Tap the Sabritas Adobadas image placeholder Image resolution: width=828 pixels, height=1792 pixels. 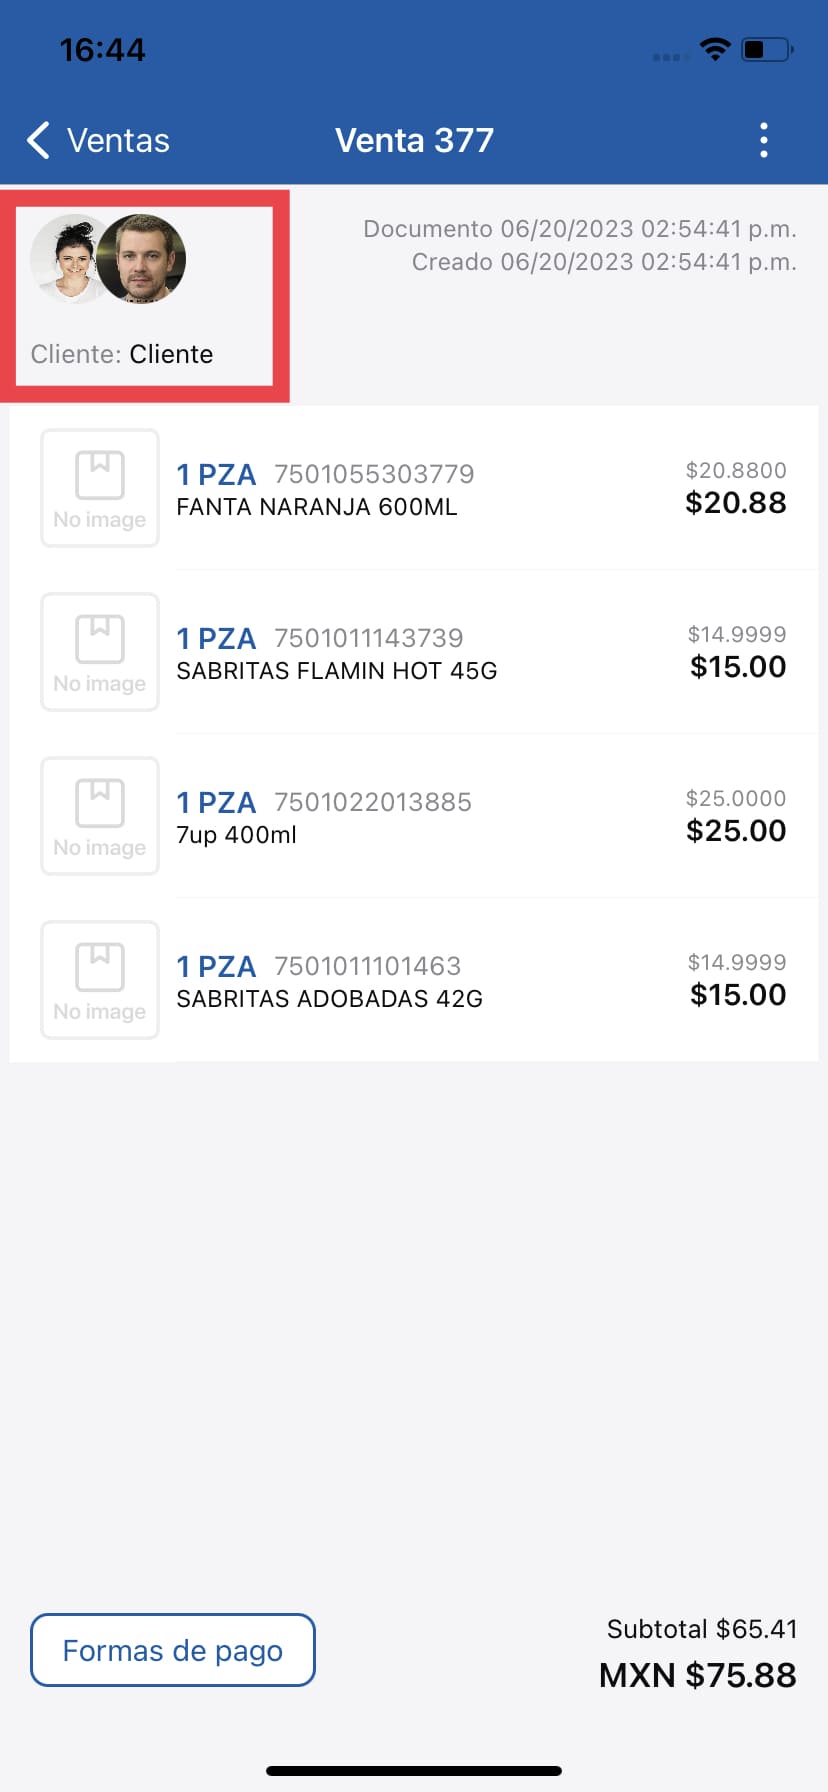tap(100, 980)
